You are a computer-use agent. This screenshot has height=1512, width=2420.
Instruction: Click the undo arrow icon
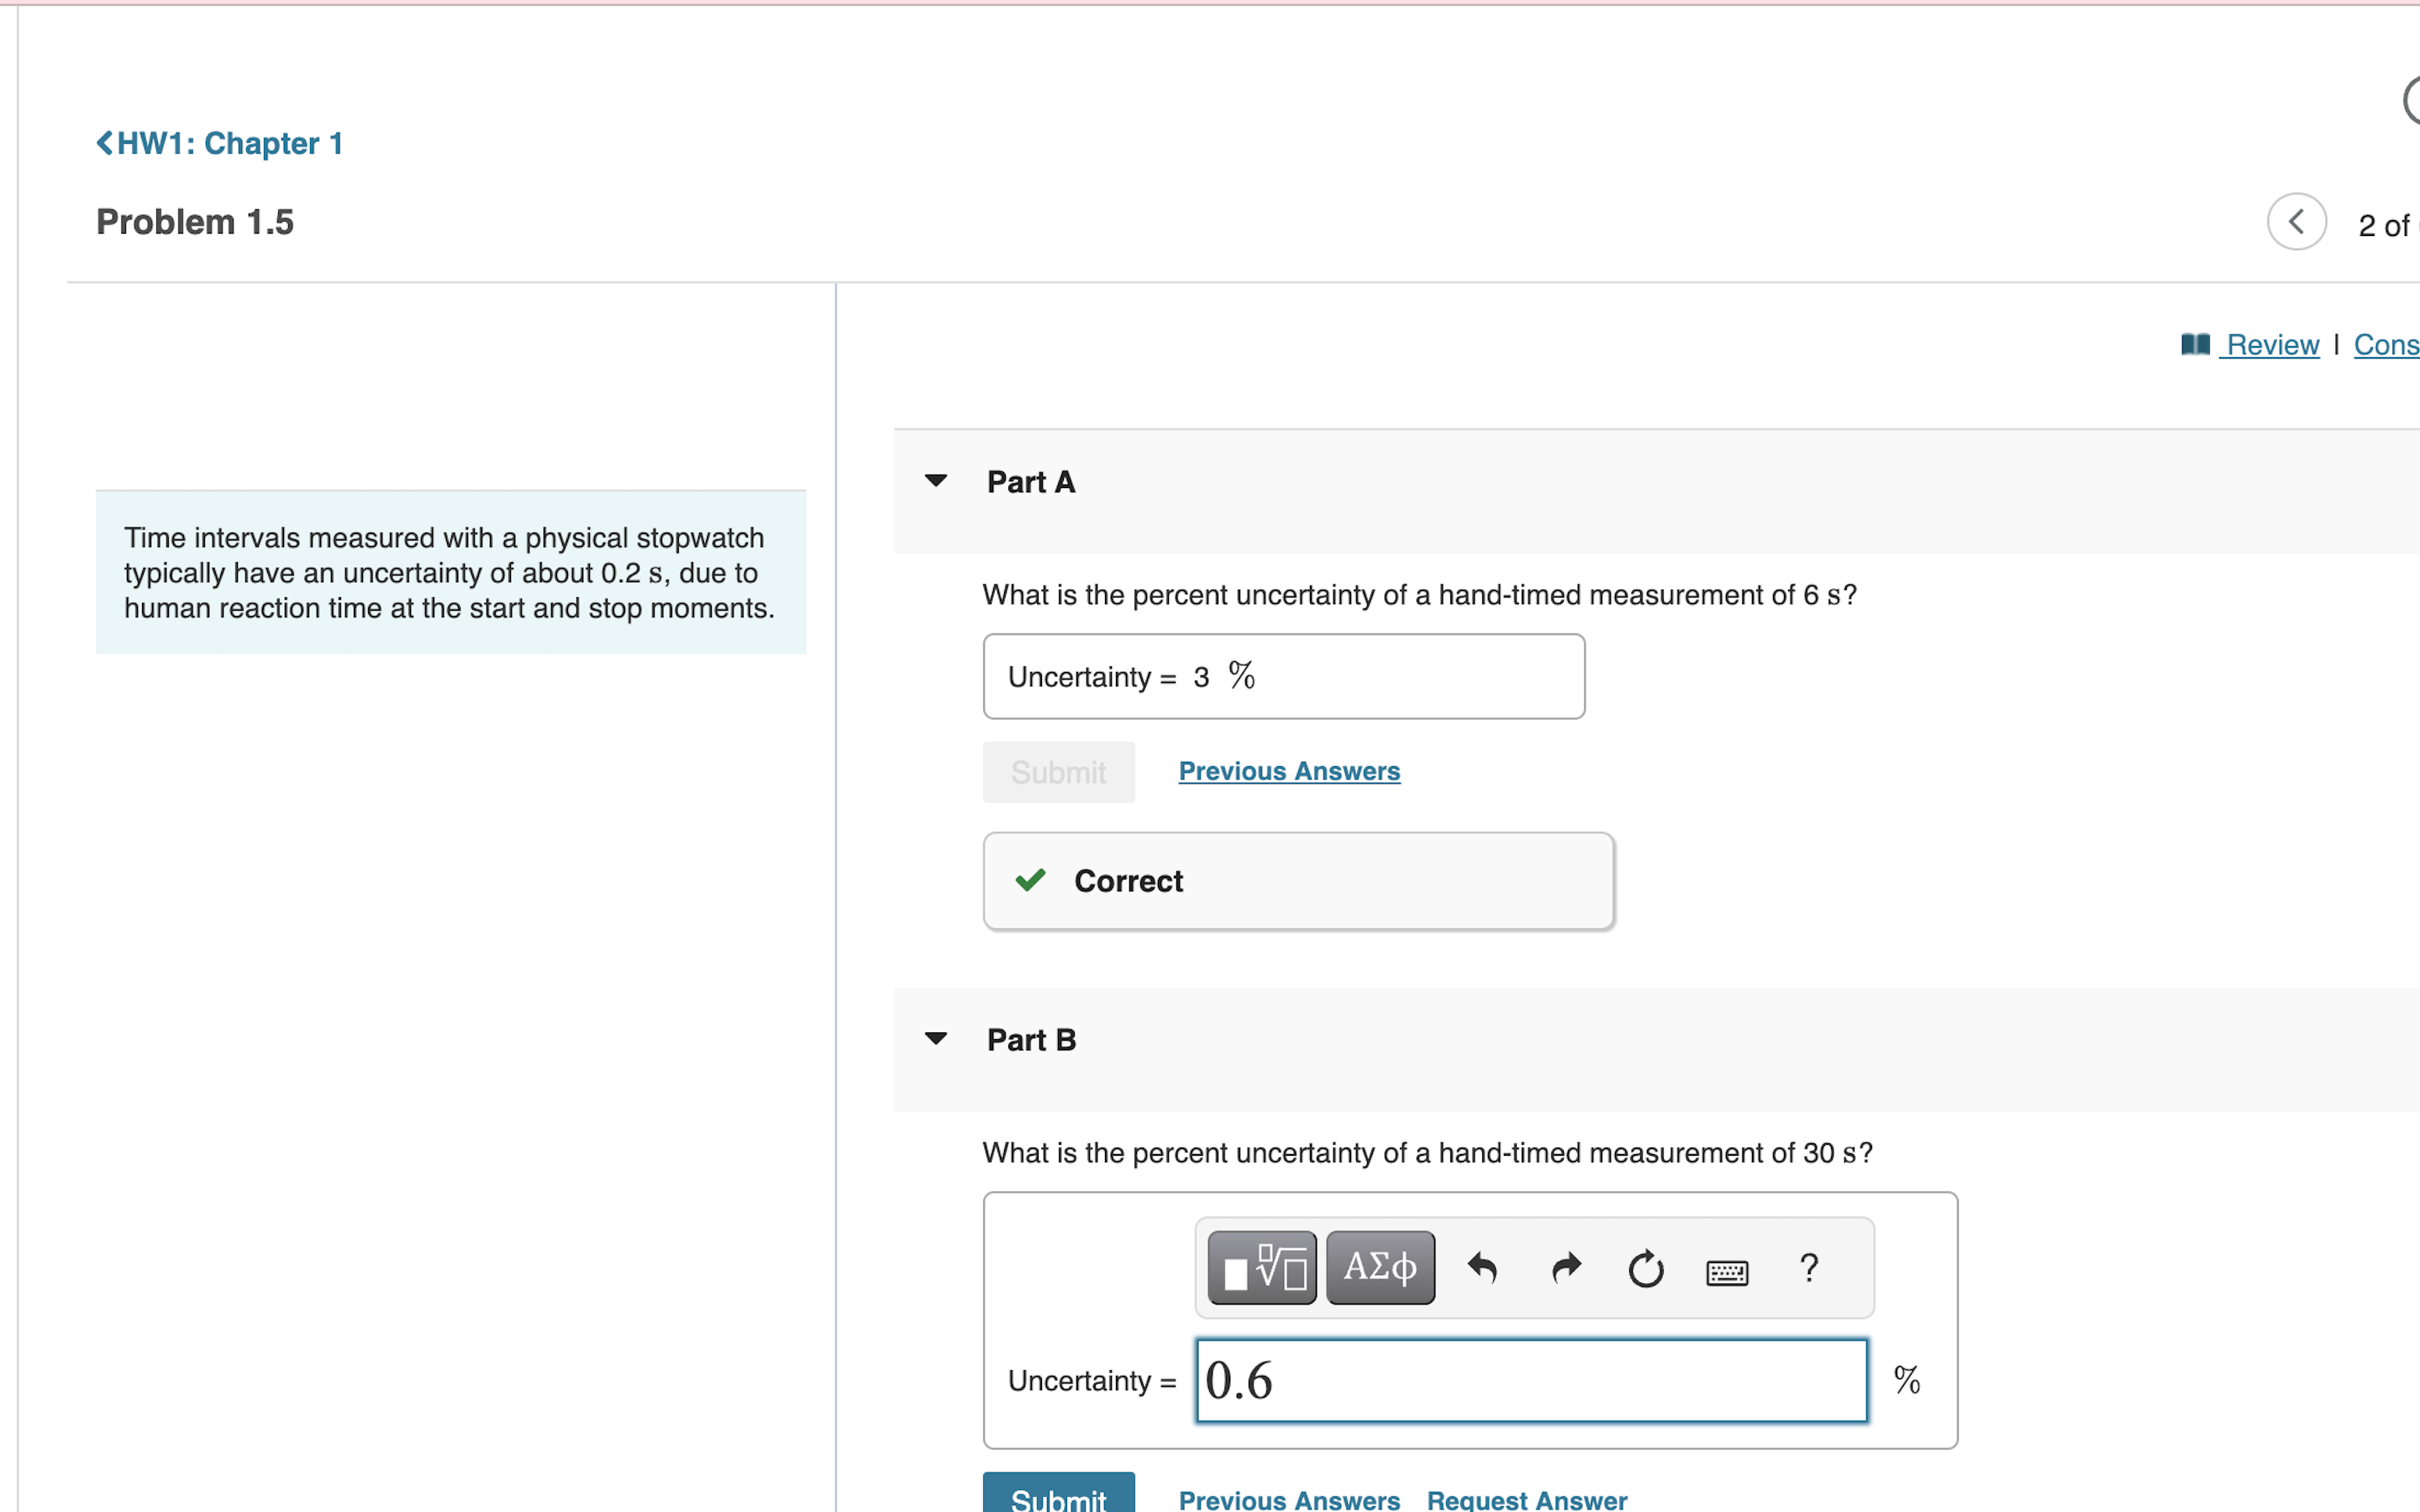[x=1482, y=1268]
